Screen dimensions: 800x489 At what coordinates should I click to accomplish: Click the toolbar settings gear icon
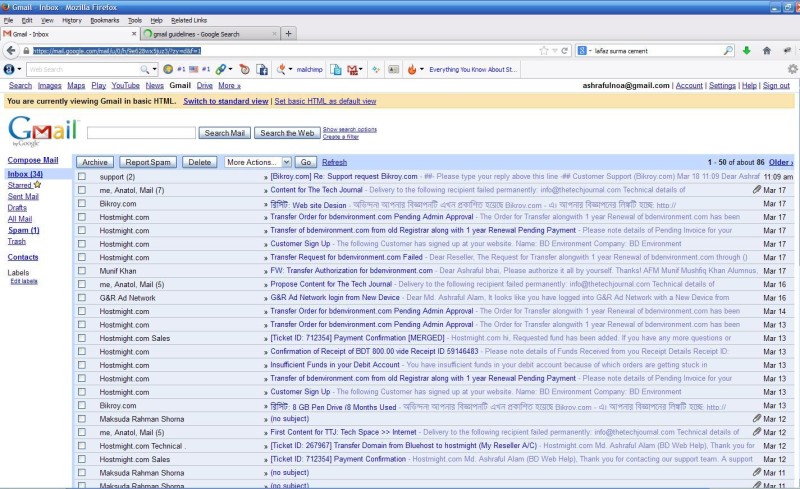(x=791, y=69)
